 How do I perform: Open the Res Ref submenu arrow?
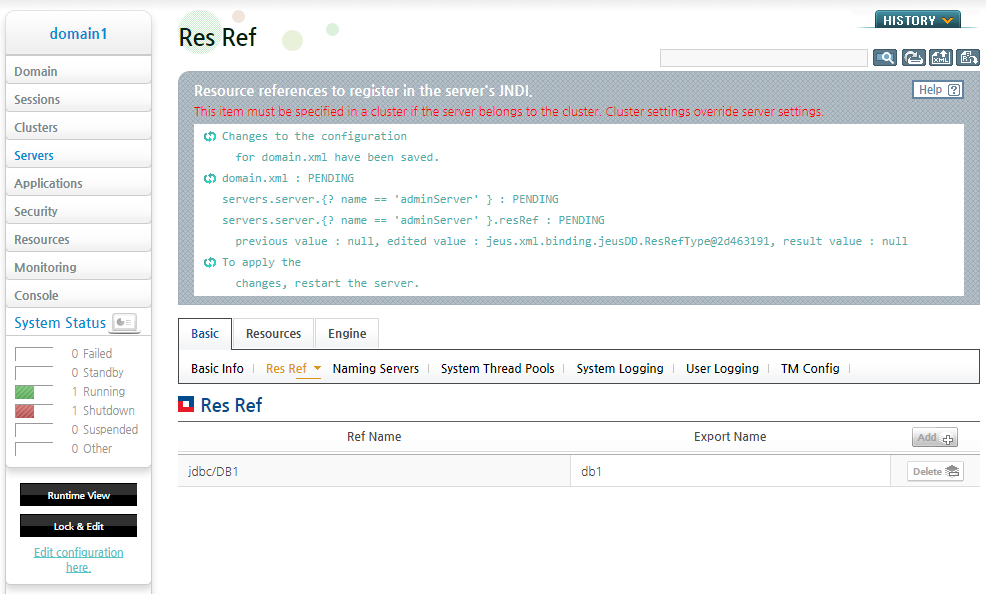click(318, 368)
